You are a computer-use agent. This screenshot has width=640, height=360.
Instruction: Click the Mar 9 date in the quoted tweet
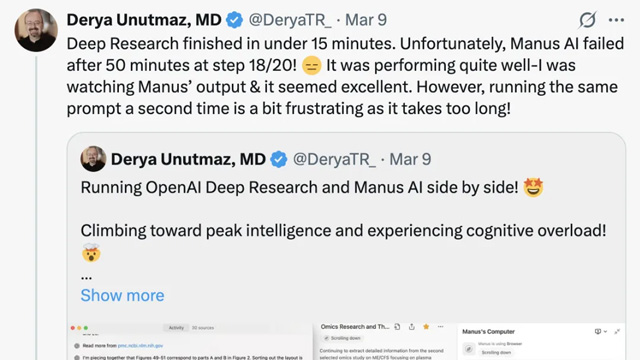[x=410, y=159]
